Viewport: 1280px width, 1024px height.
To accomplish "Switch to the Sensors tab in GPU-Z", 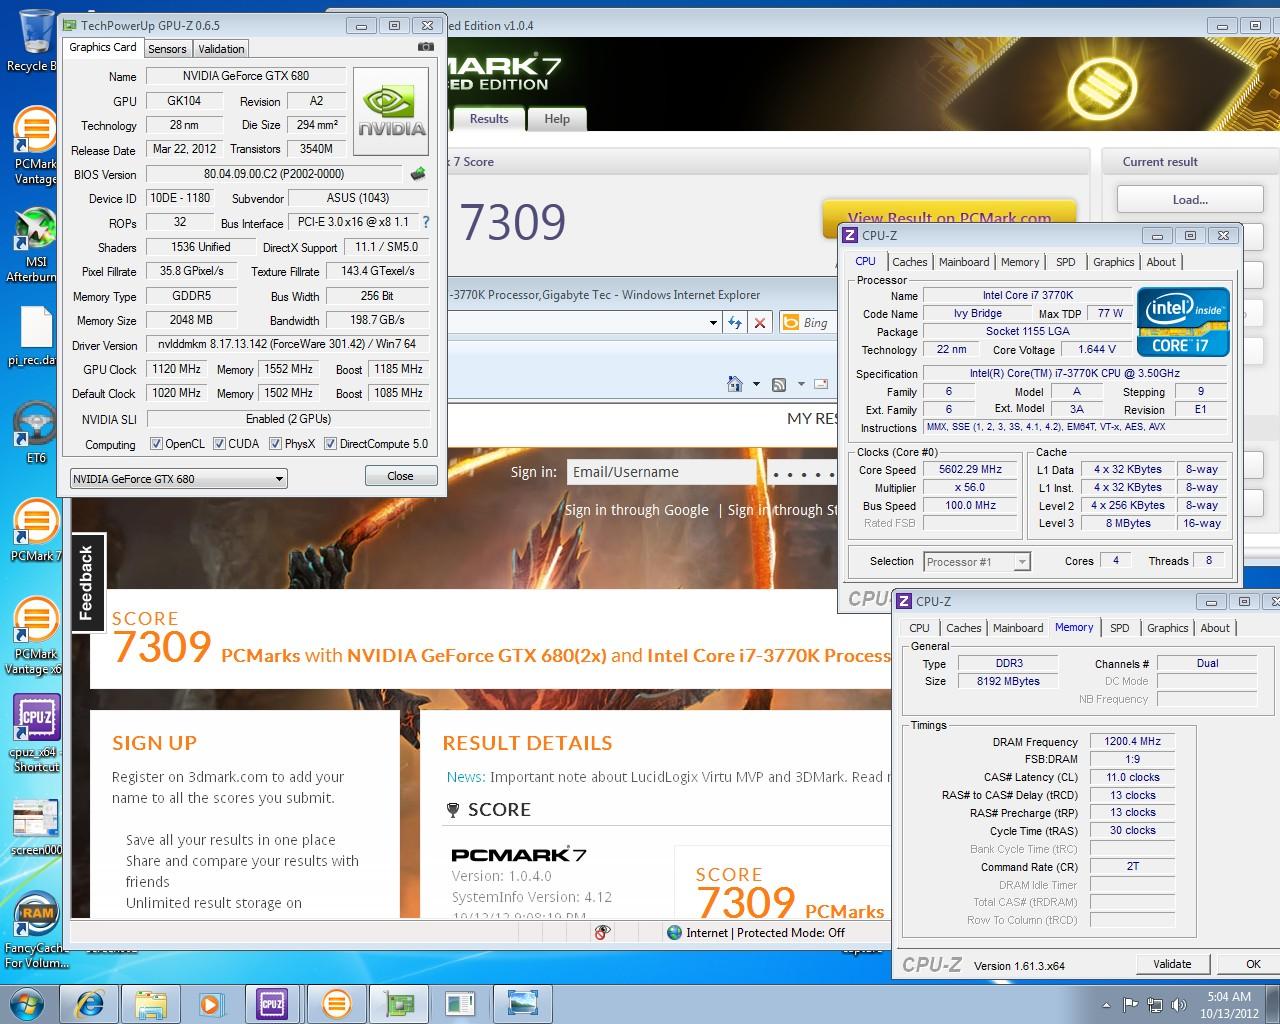I will [x=167, y=49].
